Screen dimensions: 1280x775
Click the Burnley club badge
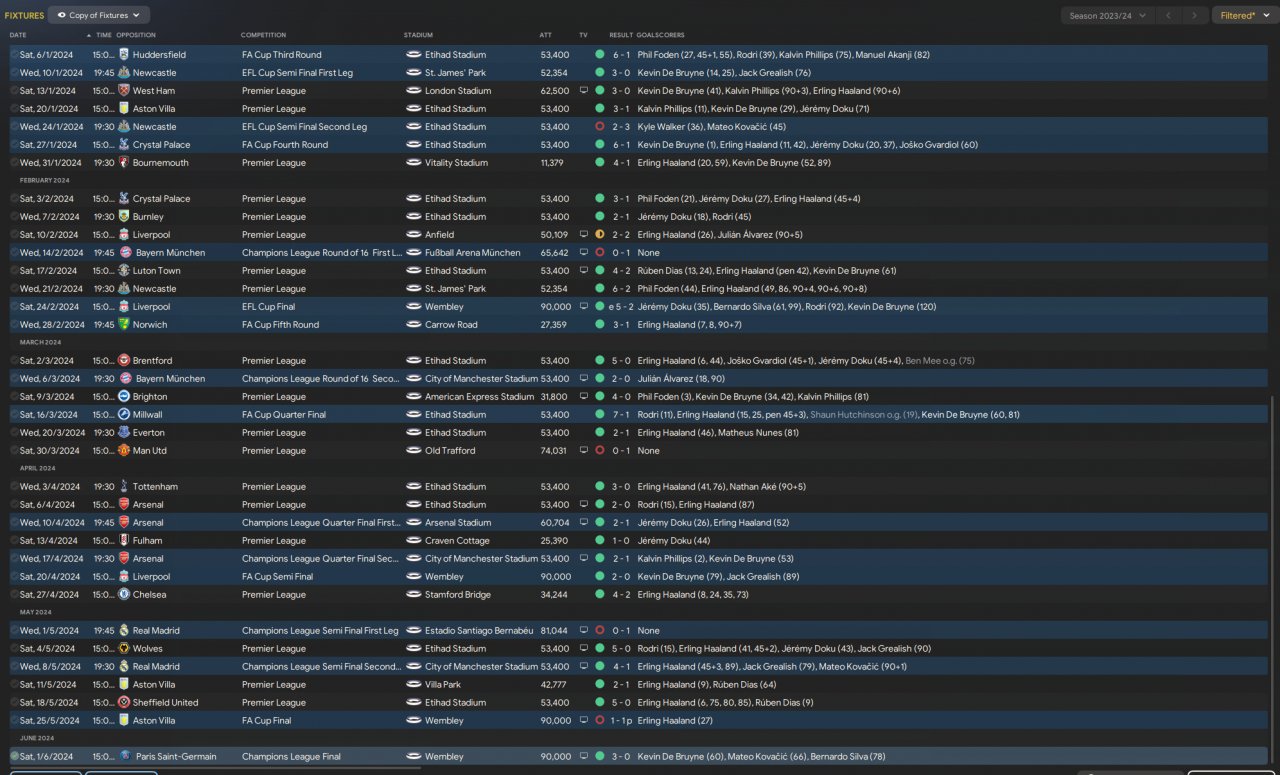pos(124,217)
